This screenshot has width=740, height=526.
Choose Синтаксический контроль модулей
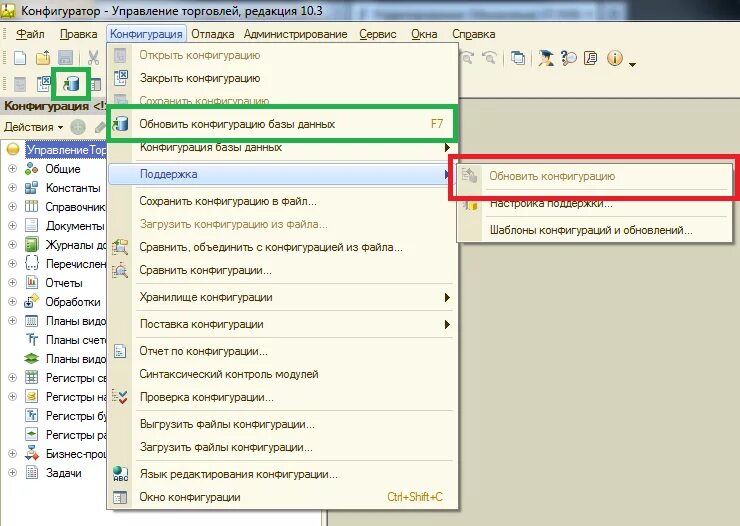(282, 374)
